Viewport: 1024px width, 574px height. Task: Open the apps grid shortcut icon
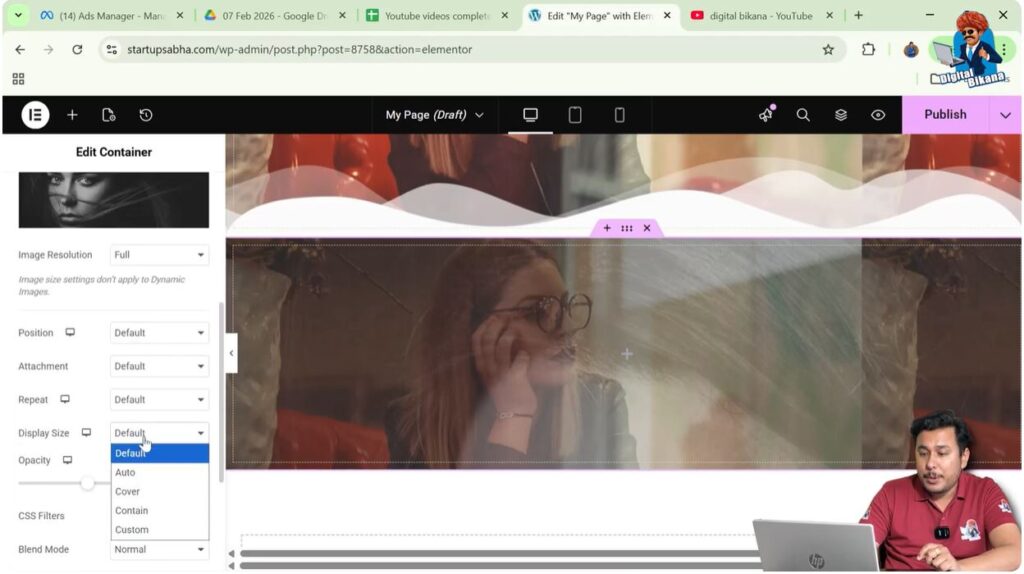18,79
